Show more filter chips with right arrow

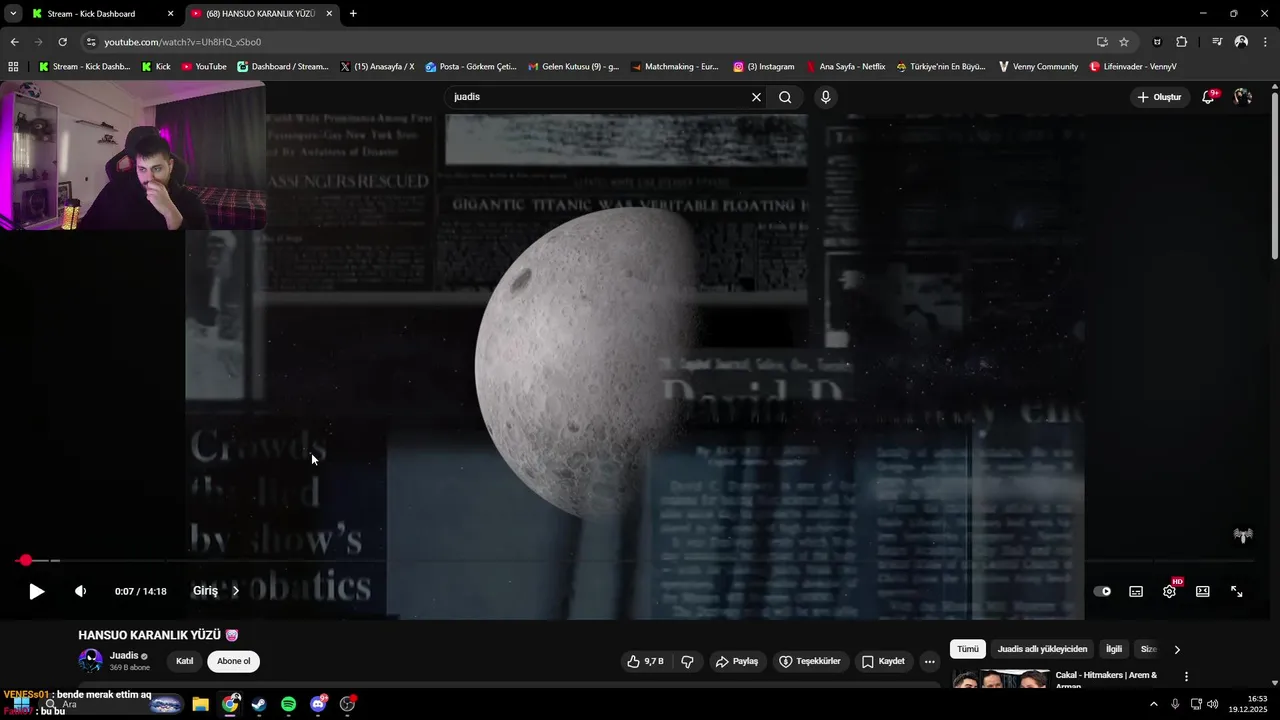pos(1177,649)
